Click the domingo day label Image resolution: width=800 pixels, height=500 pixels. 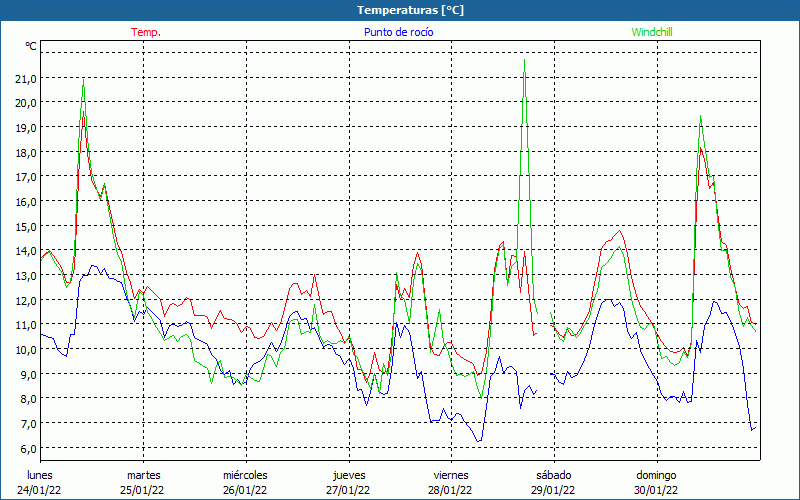656,475
